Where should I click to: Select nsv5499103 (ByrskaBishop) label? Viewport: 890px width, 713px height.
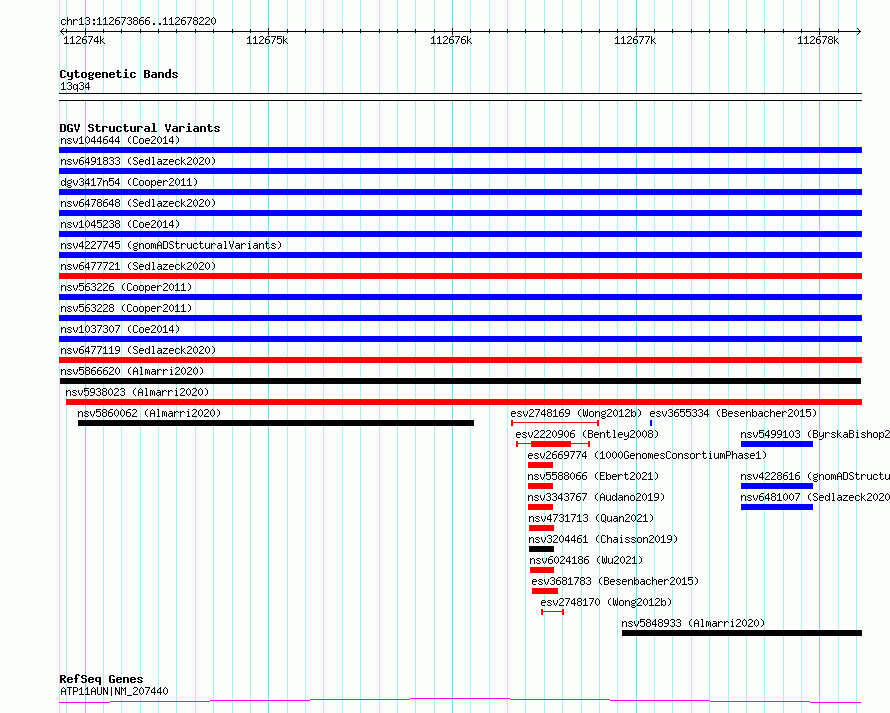(815, 434)
